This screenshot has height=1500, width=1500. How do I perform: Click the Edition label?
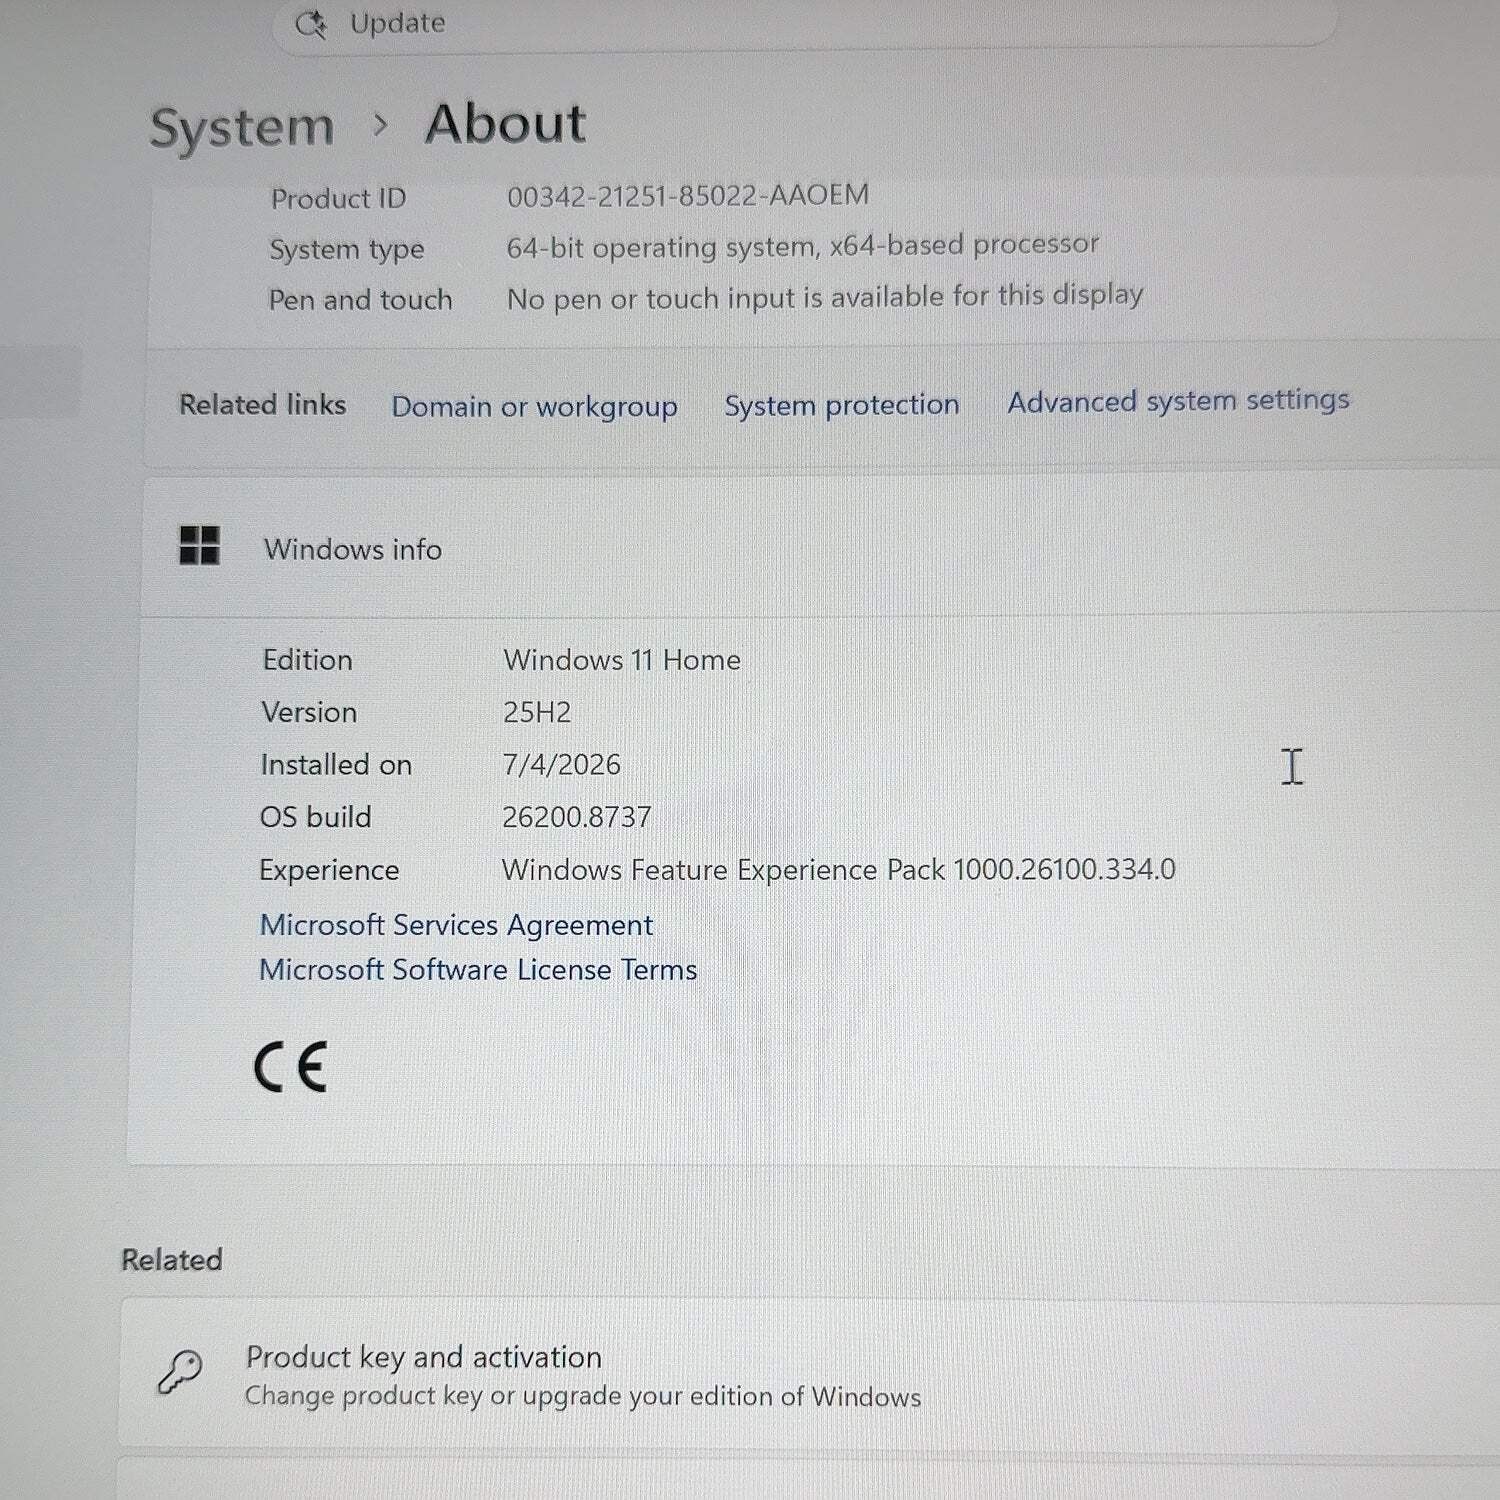[x=307, y=660]
